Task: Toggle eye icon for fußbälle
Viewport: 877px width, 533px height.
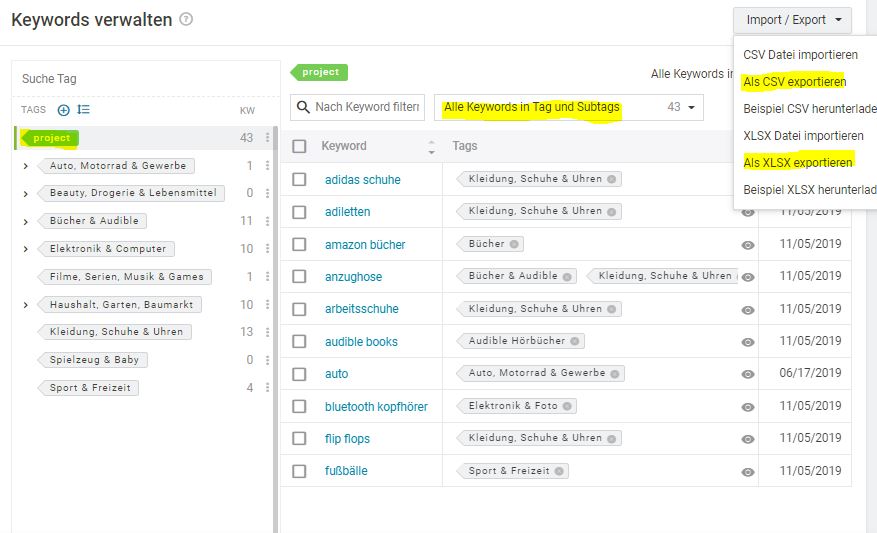Action: (748, 472)
